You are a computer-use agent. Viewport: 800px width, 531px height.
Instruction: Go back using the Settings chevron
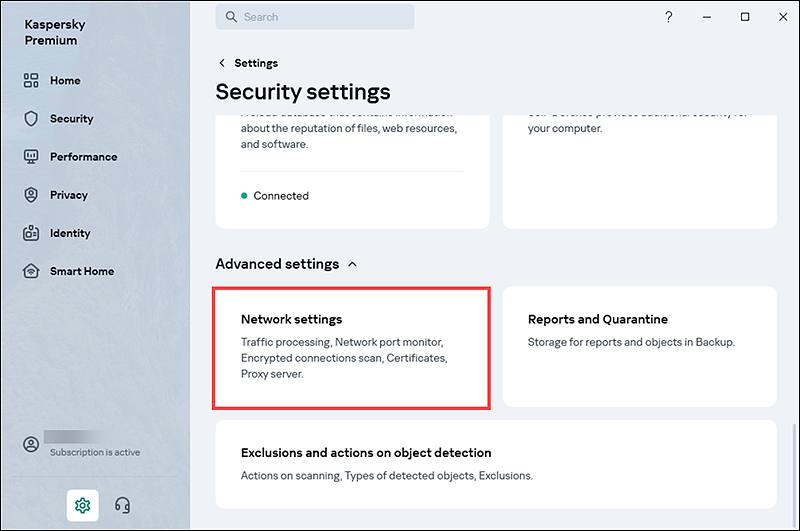point(222,63)
